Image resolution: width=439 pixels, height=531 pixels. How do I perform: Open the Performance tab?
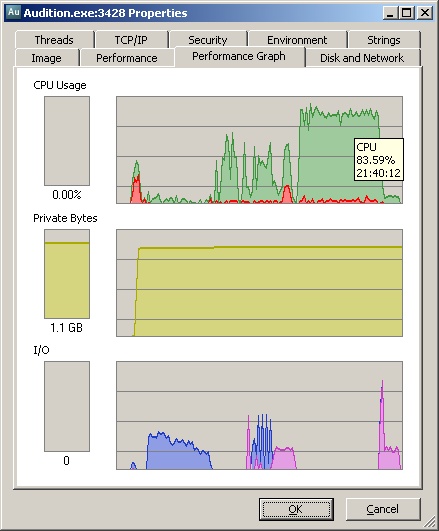click(x=127, y=58)
